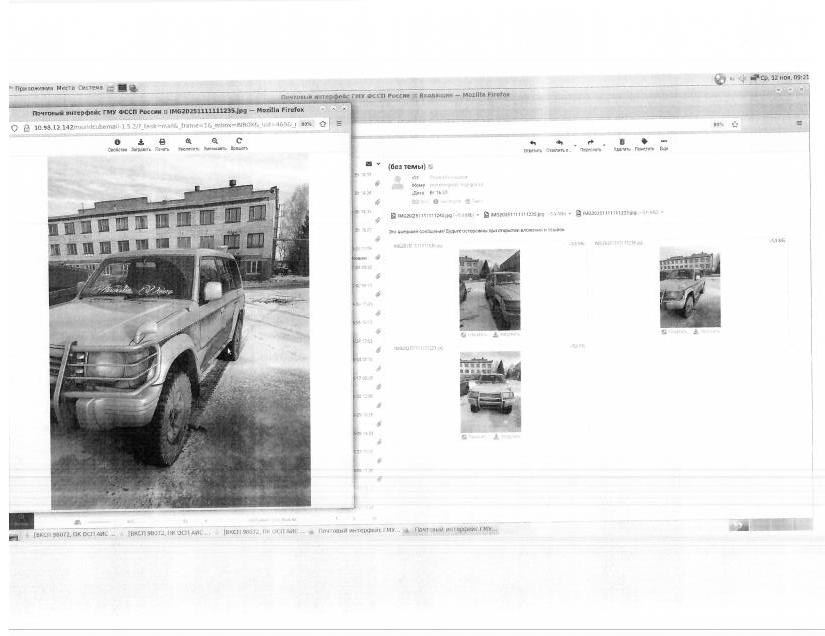Open the Система menu in top panel
The height and width of the screenshot is (636, 825).
click(x=90, y=88)
